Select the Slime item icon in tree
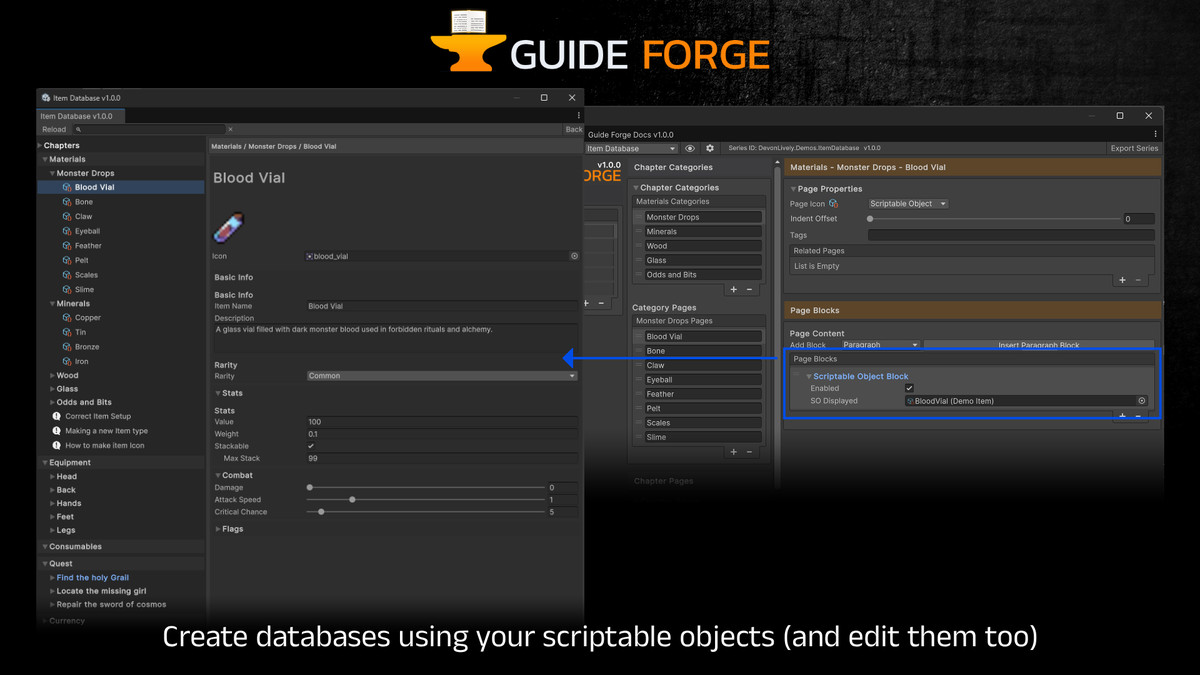The image size is (1200, 675). click(67, 289)
